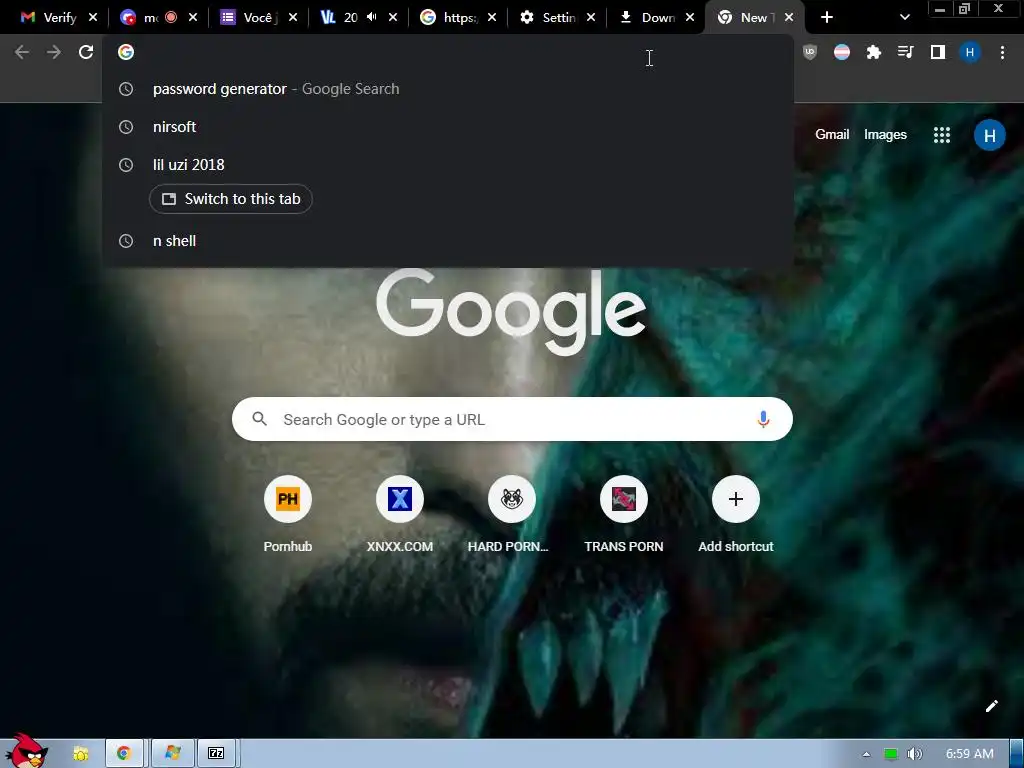Open Chrome from the taskbar

[123, 753]
